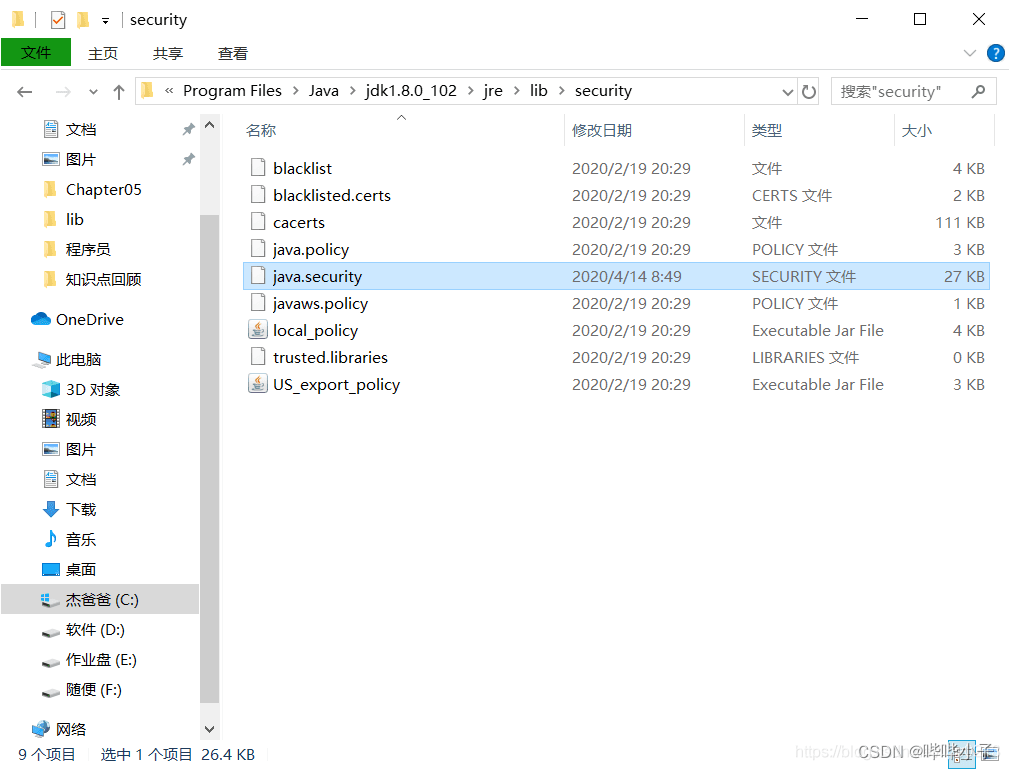Click the refresh icon in address bar
1010x770 pixels.
[809, 91]
